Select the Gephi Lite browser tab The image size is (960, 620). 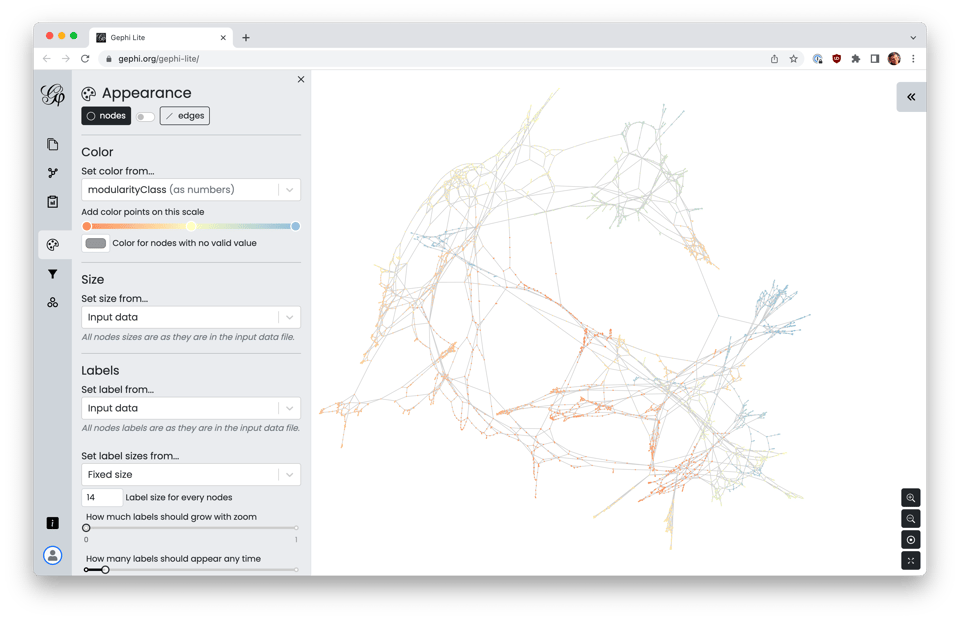tap(160, 37)
